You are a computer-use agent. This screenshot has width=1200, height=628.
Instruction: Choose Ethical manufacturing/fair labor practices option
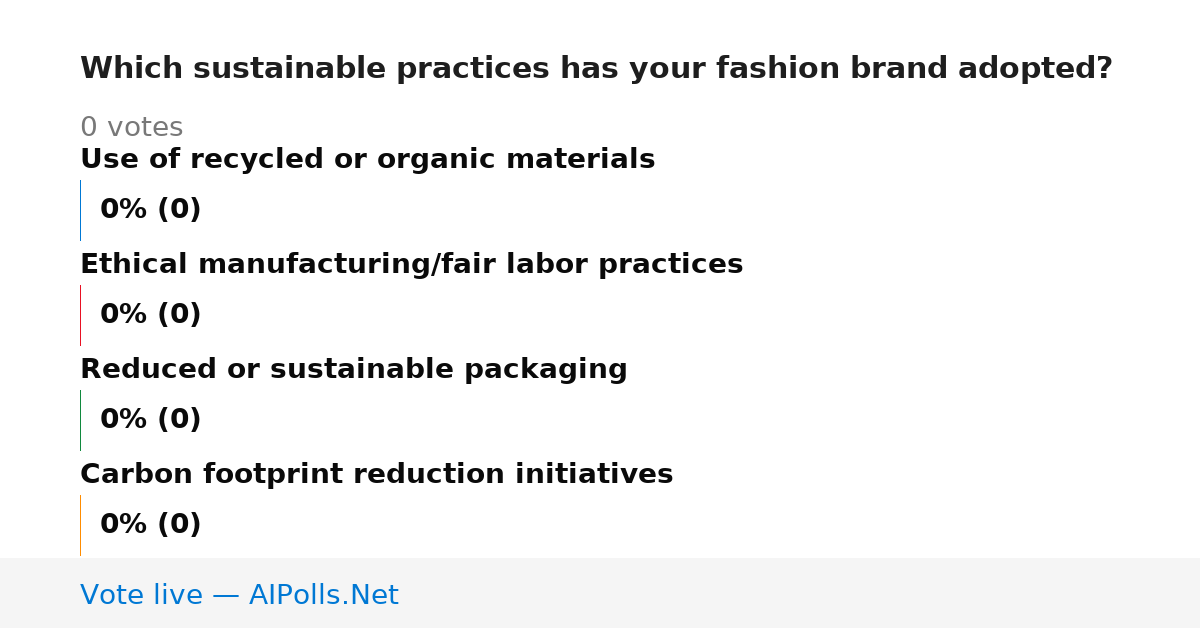click(x=411, y=264)
